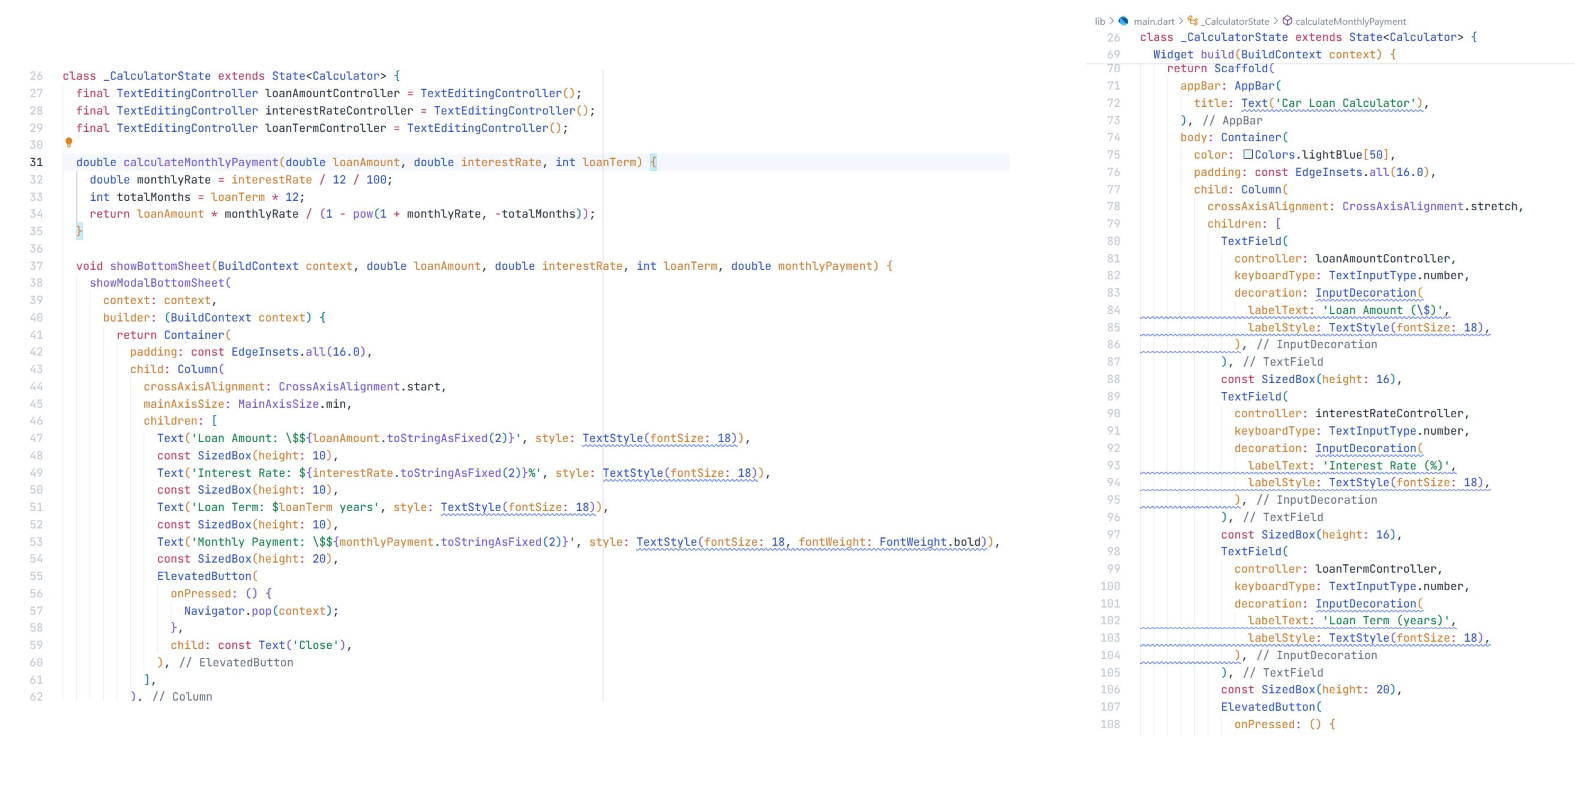Viewport: 1575px width, 812px height.
Task: Click the method cube icon beside calculateMonthlyPayment breadcrumb
Action: point(1288,21)
